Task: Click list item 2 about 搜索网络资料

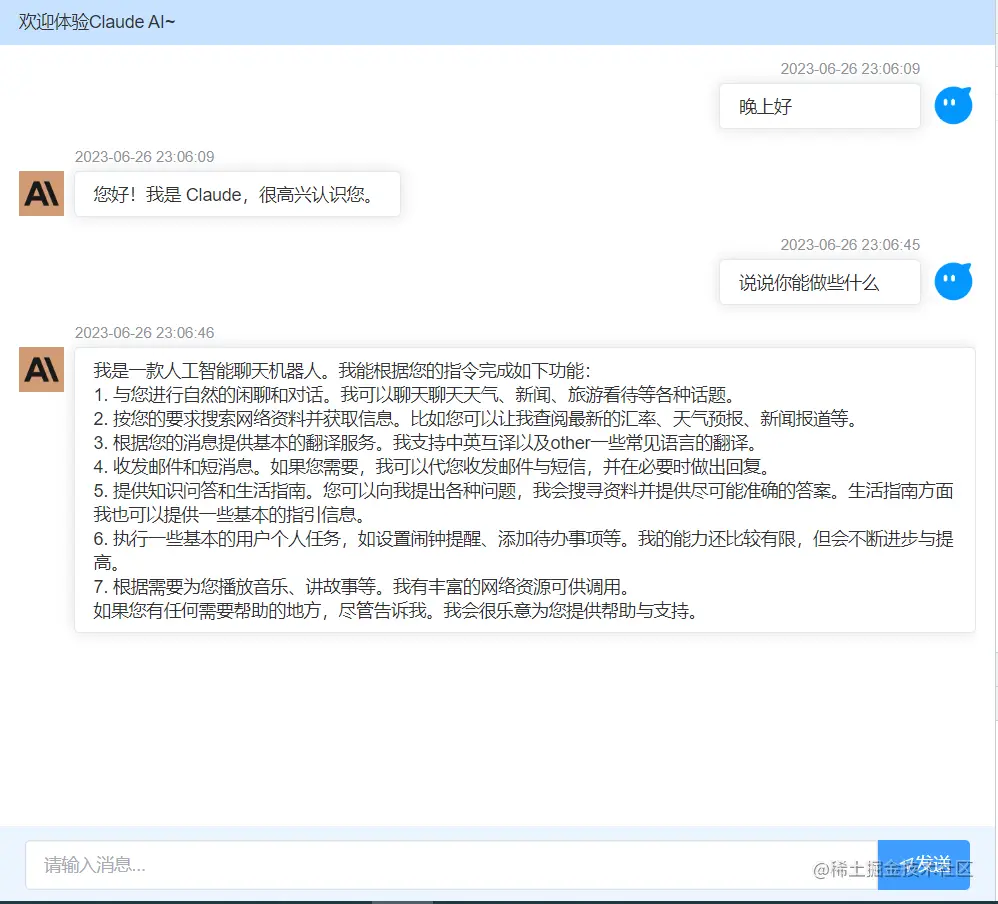Action: [x=476, y=419]
